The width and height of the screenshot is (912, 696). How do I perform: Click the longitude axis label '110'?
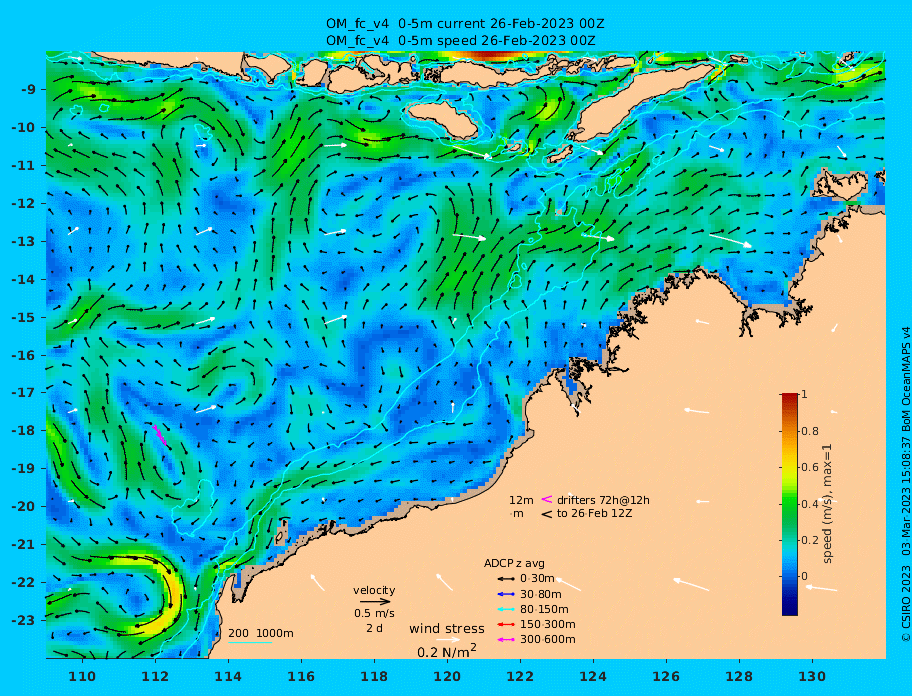(x=82, y=676)
